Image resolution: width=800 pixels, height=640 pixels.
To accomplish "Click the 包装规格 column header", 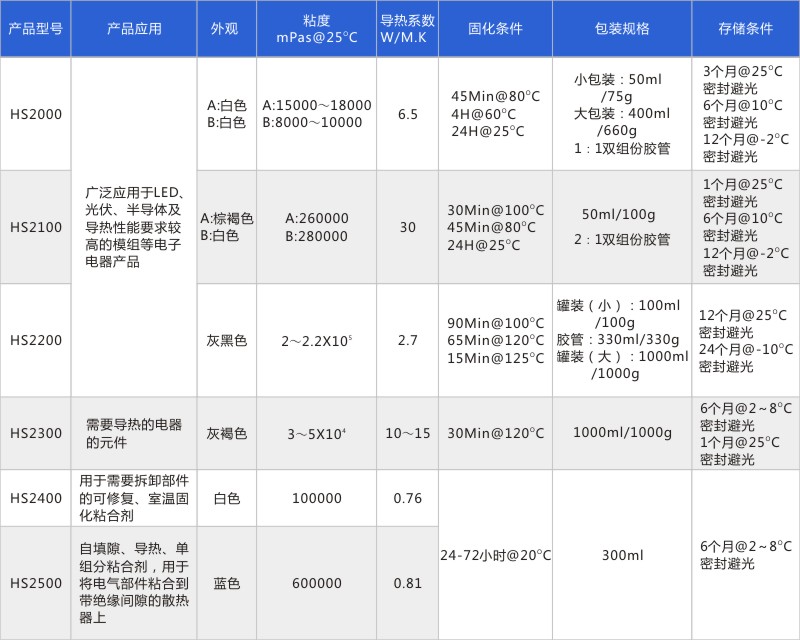I will point(621,29).
